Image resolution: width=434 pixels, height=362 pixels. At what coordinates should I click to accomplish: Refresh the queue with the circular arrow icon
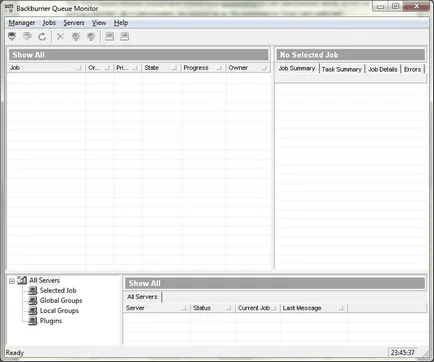click(42, 37)
